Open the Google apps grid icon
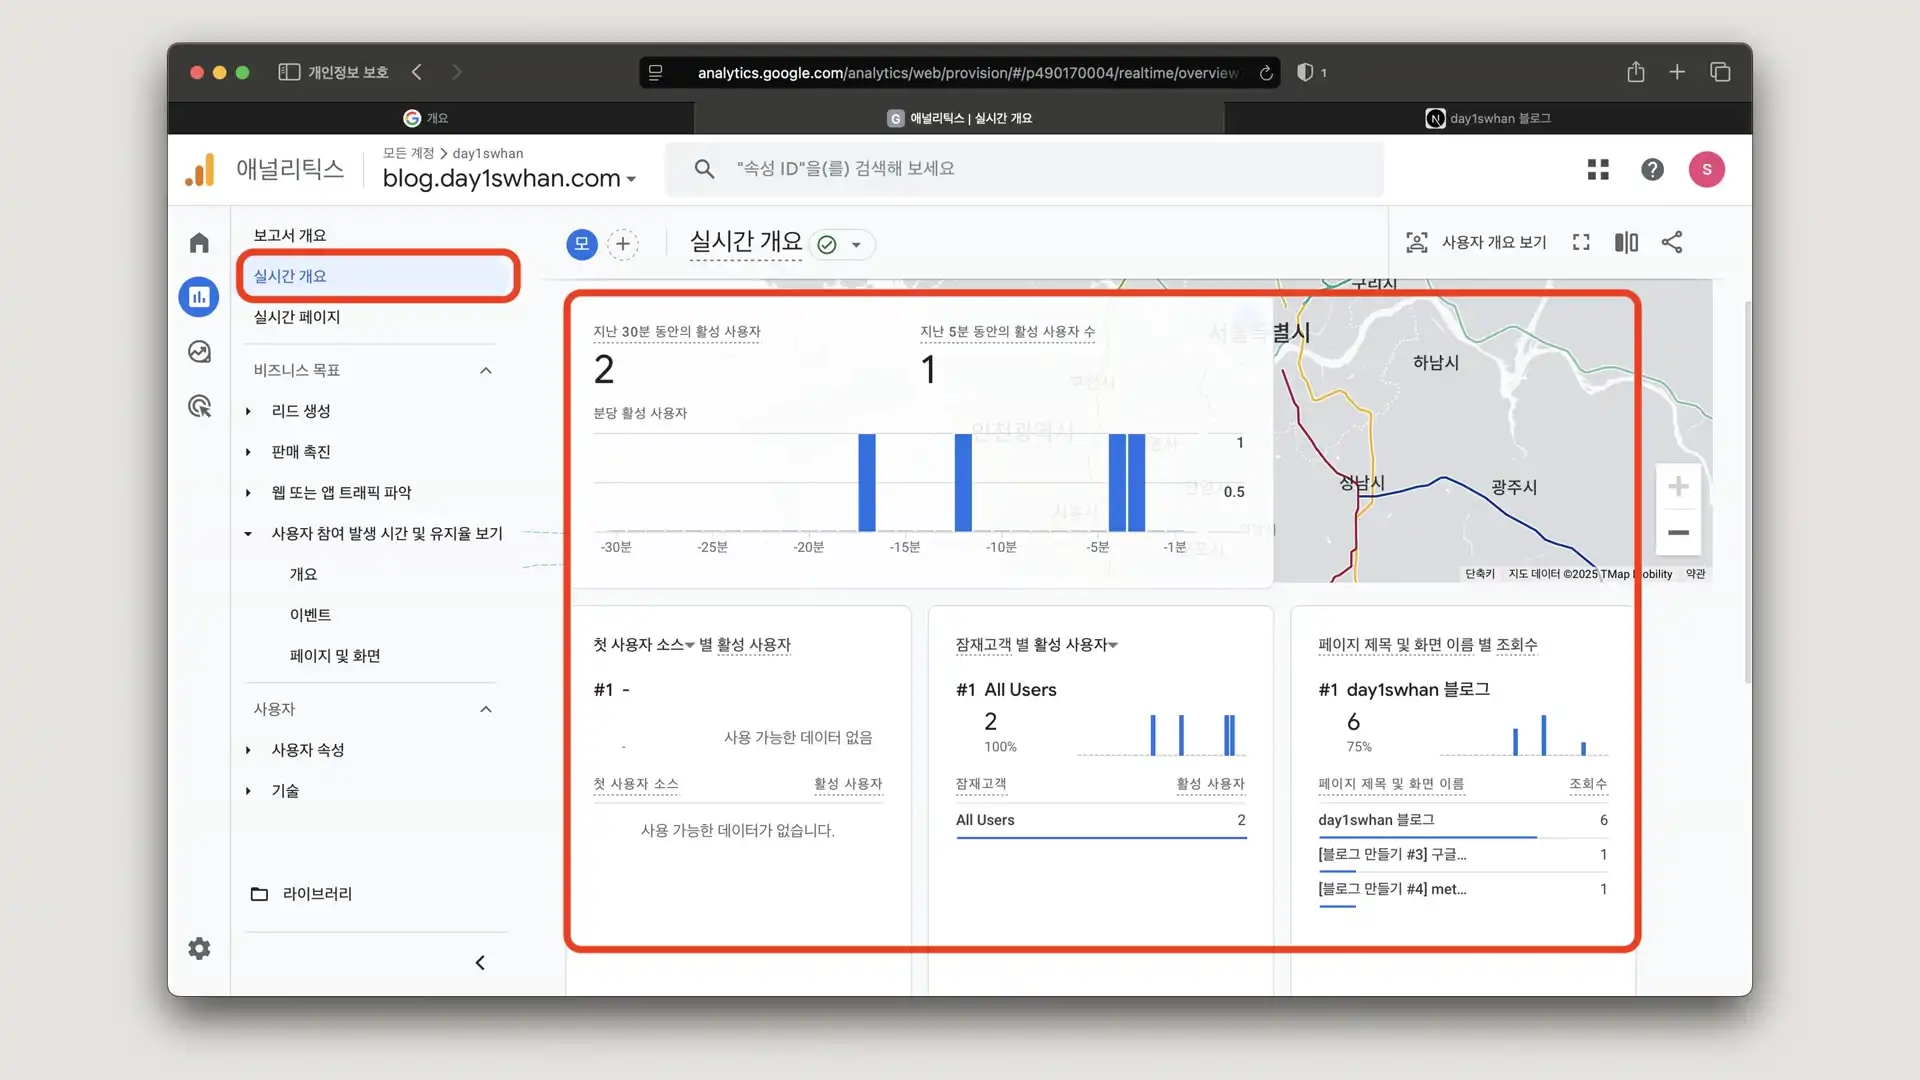Screen dimensions: 1920x1080 (1598, 169)
